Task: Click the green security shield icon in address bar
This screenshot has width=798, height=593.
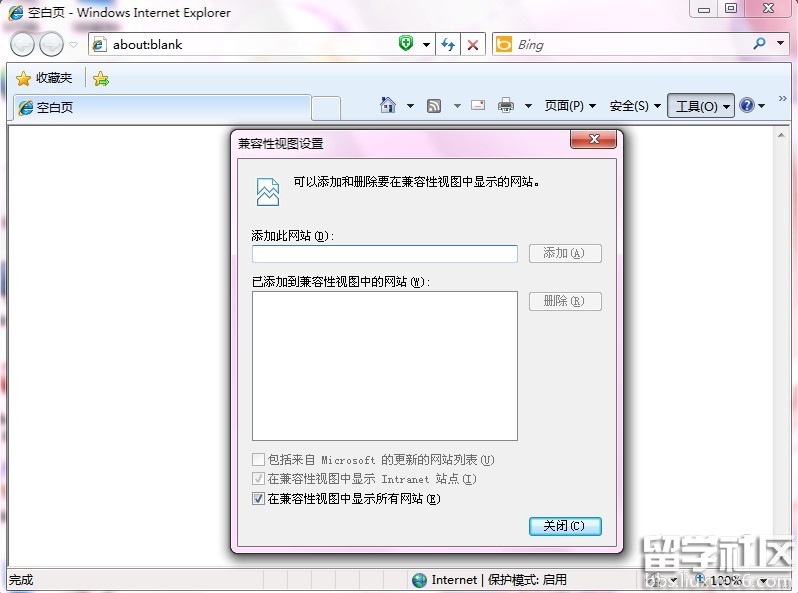Action: (406, 44)
